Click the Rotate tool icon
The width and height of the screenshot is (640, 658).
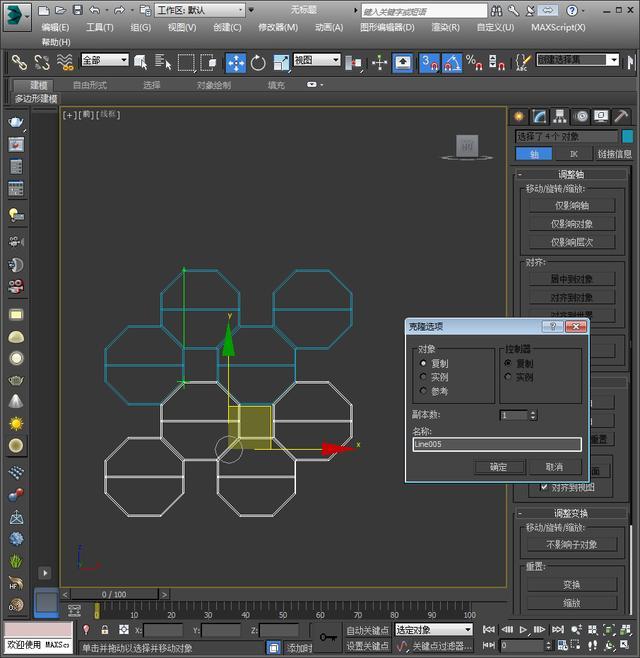[258, 62]
